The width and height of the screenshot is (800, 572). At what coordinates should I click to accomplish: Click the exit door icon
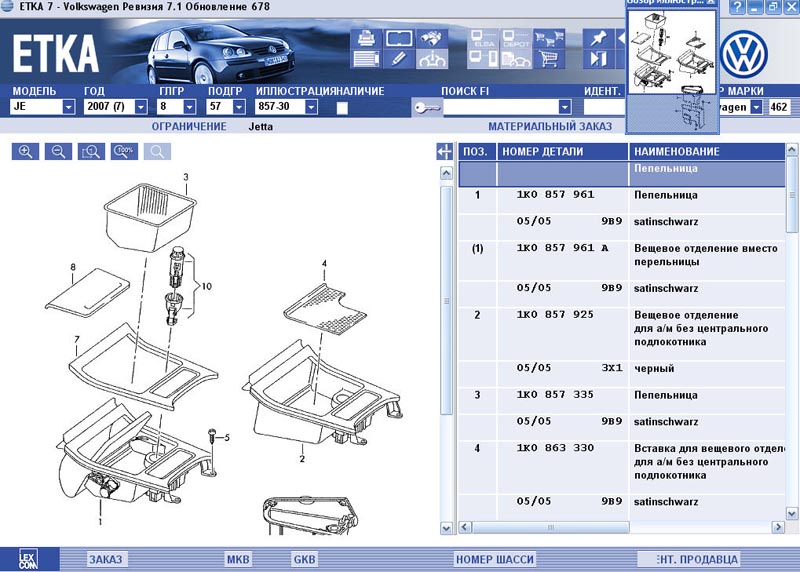(598, 59)
